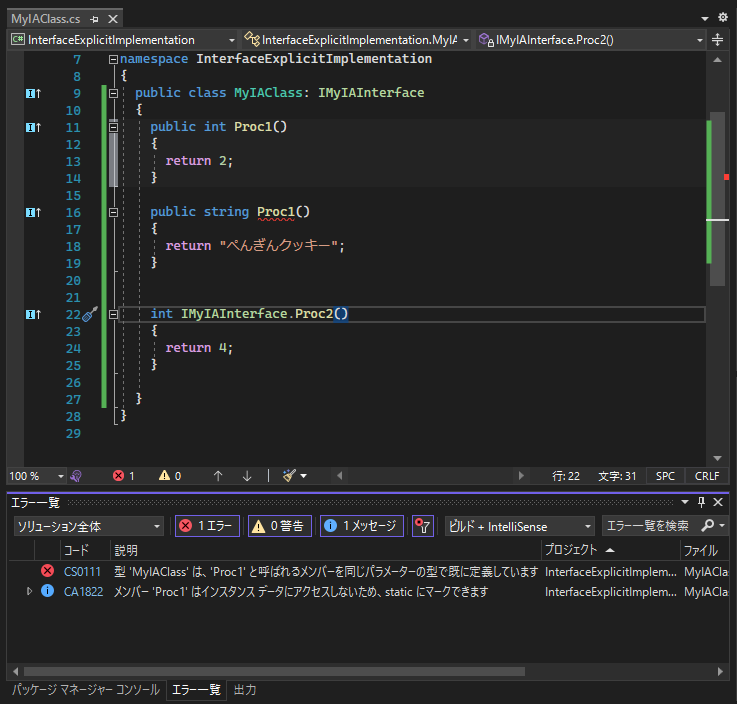This screenshot has height=704, width=737.
Task: Open the solution-wide scope dropdown
Action: pyautogui.click(x=88, y=526)
